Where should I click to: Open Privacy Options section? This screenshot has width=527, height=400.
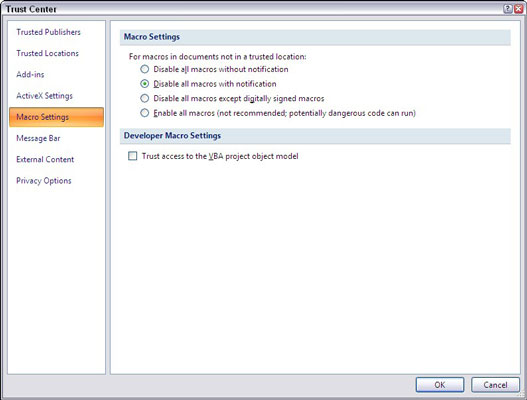pyautogui.click(x=44, y=181)
